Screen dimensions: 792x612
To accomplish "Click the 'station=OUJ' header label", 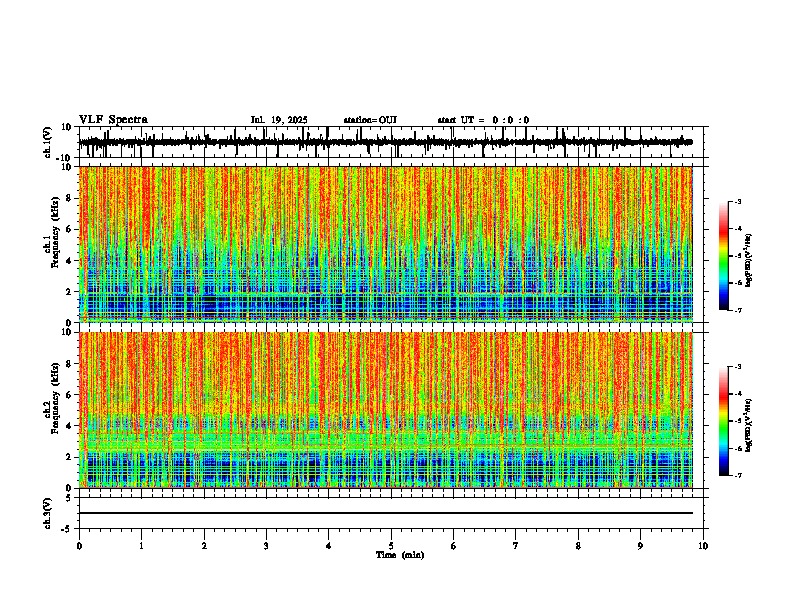I will click(x=370, y=120).
